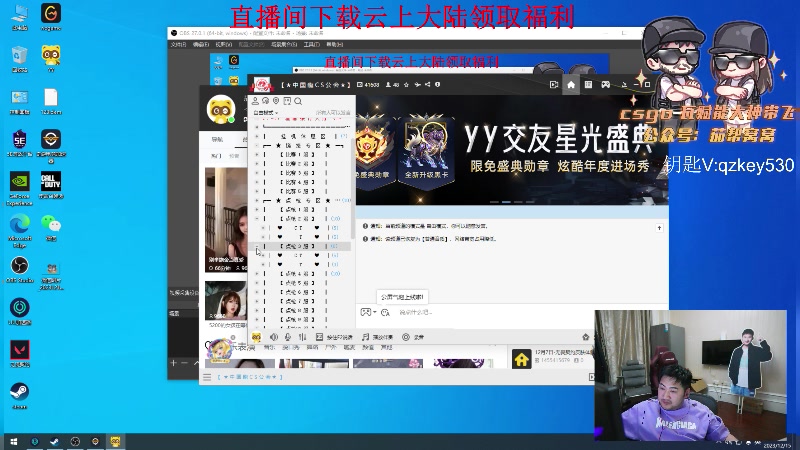Click the record circle icon in YY toolbar
This screenshot has width=800, height=450.
click(x=406, y=337)
